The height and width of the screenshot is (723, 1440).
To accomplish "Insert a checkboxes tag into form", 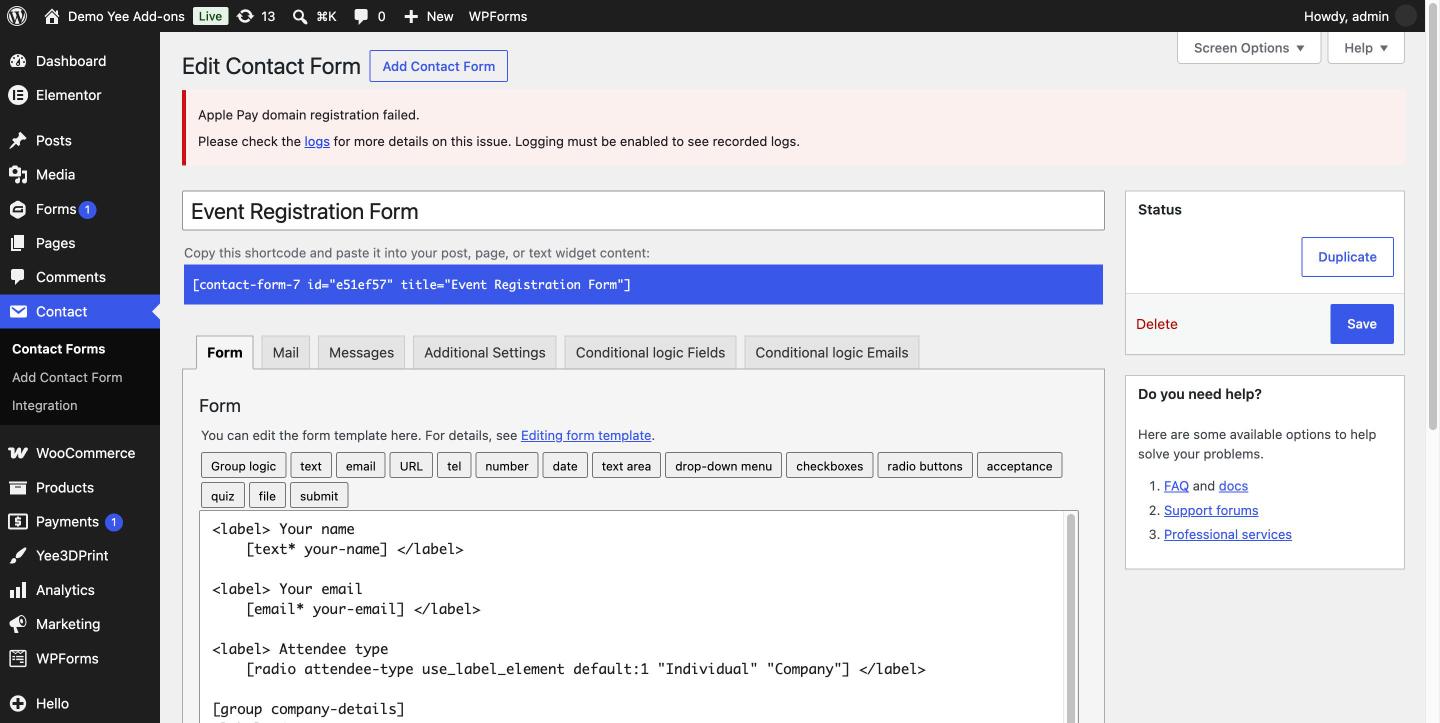I will point(829,466).
